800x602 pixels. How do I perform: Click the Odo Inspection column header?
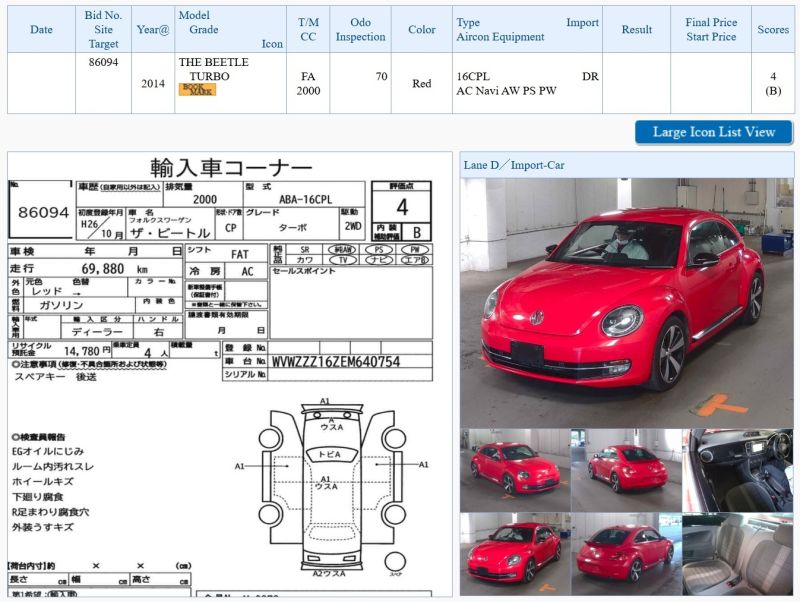360,30
